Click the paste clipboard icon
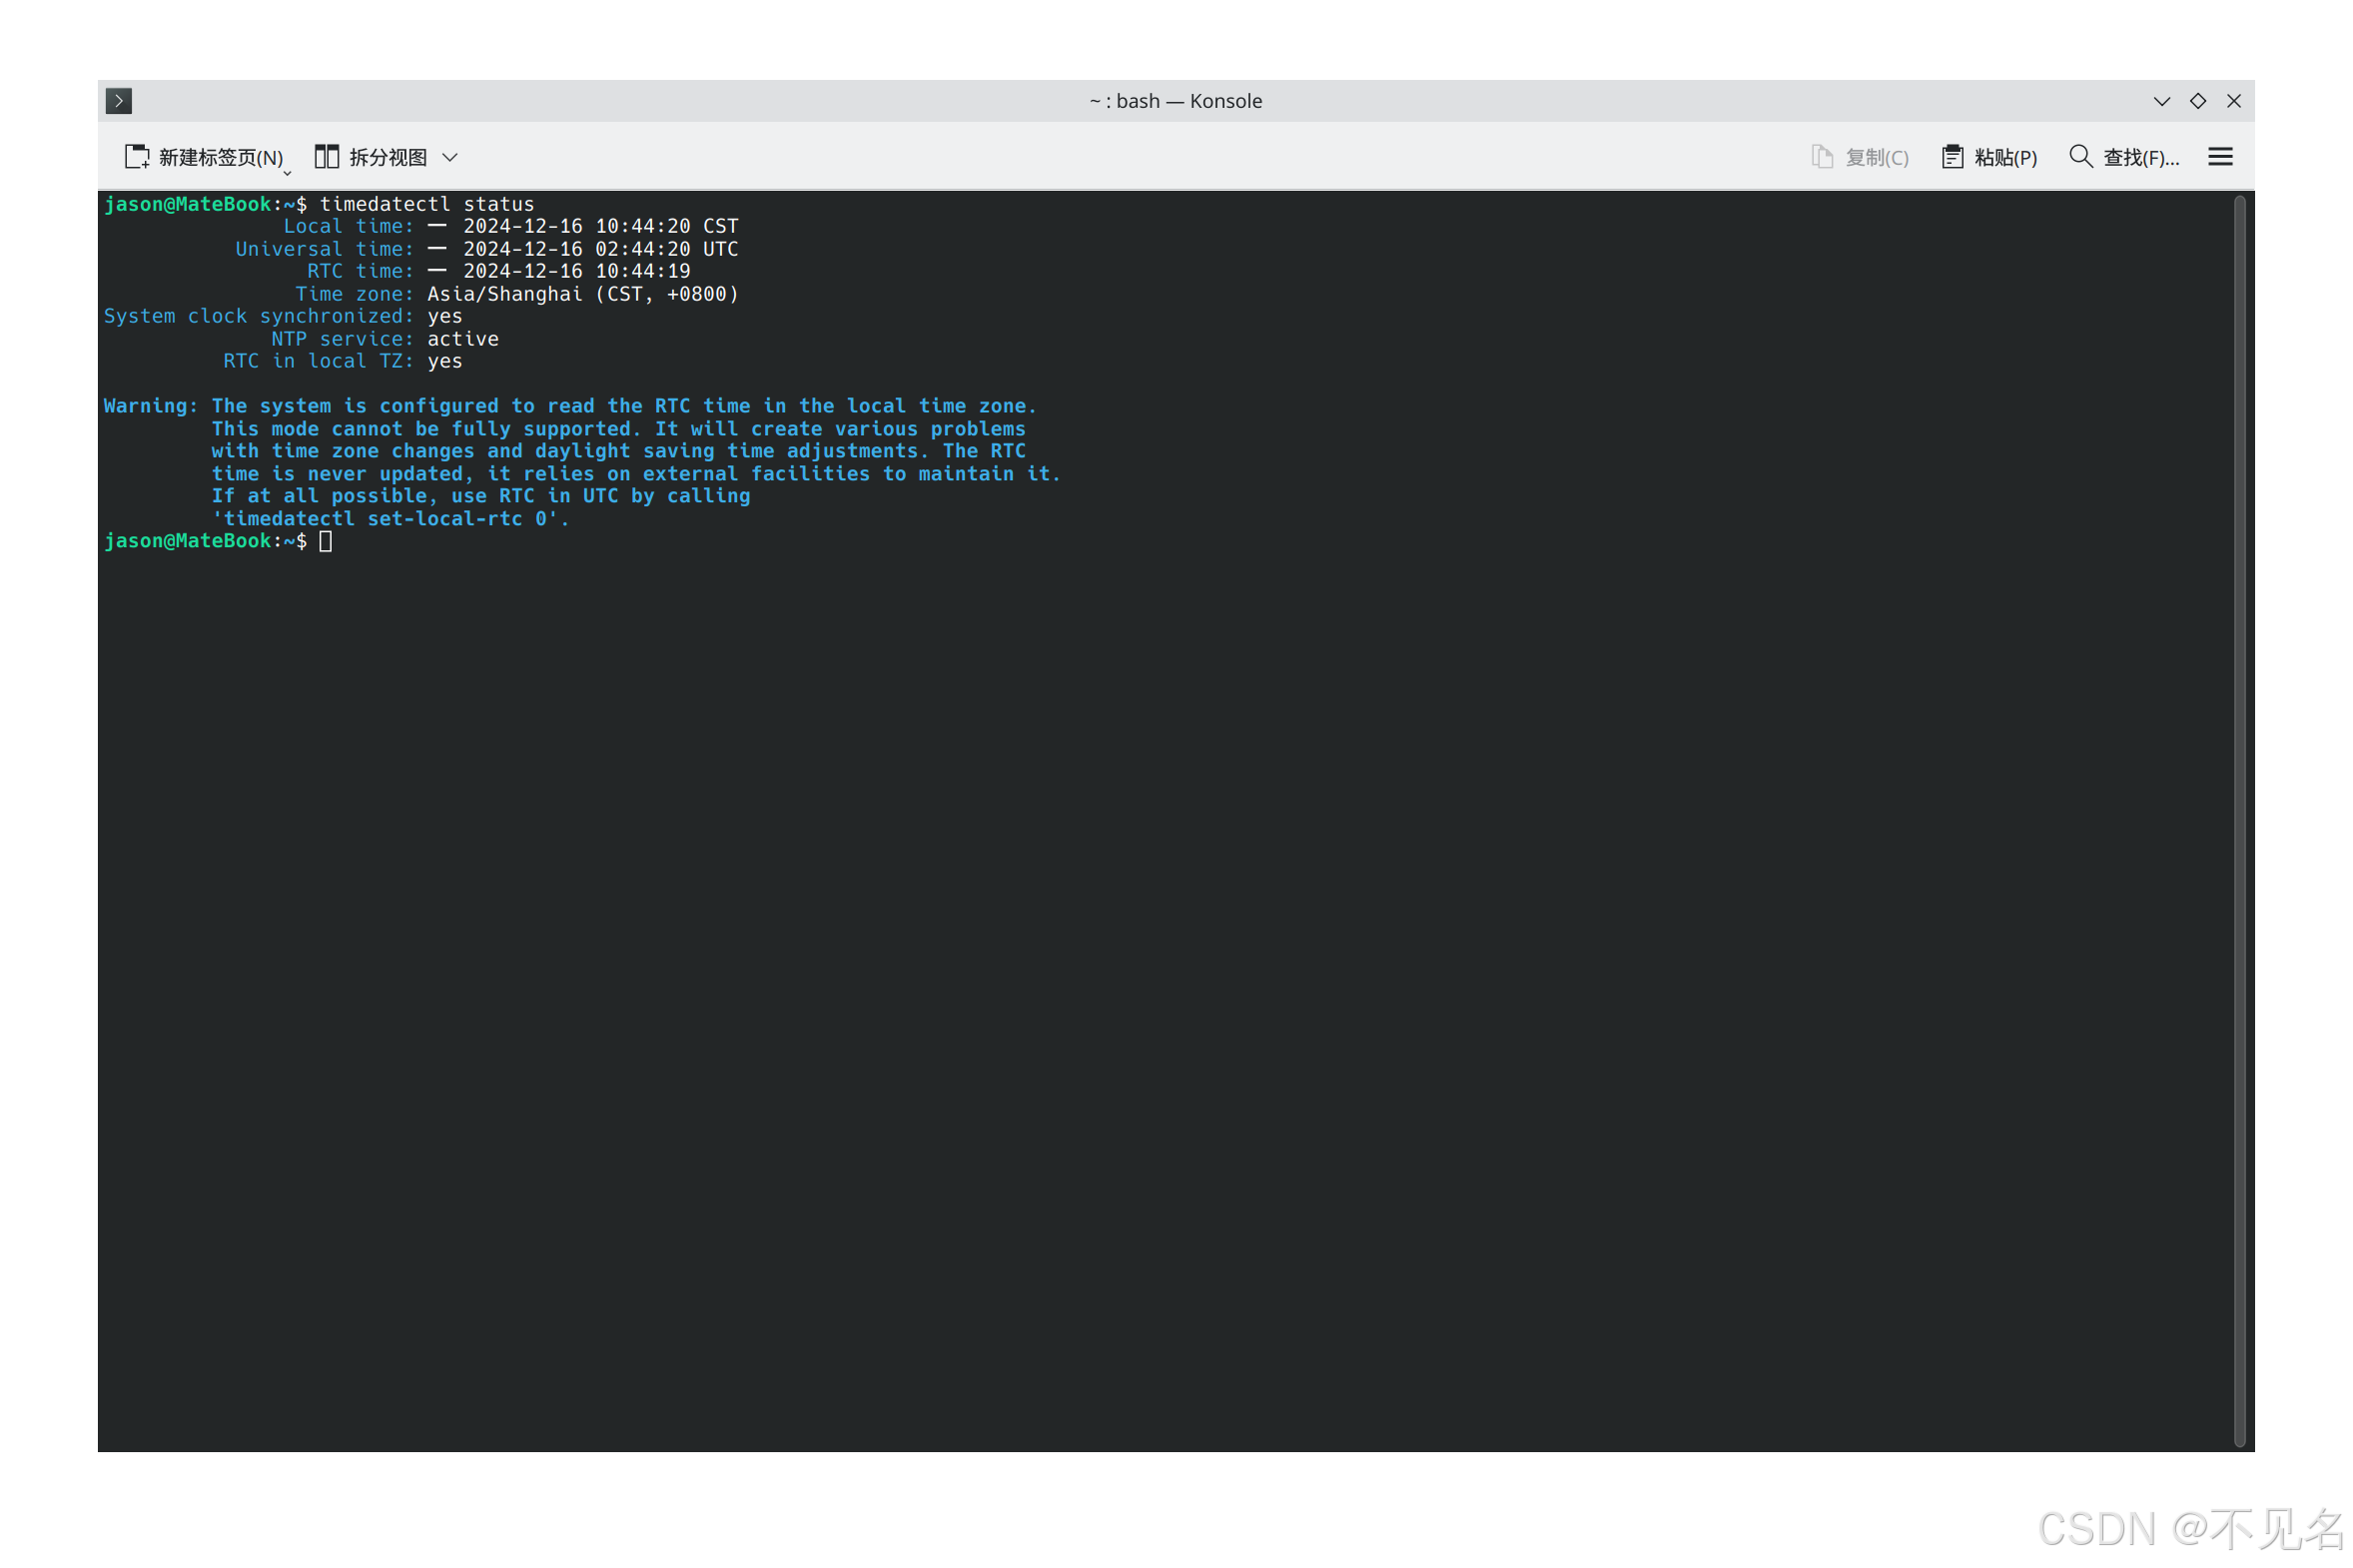Screen dimensions: 2353x1568 click(1953, 156)
